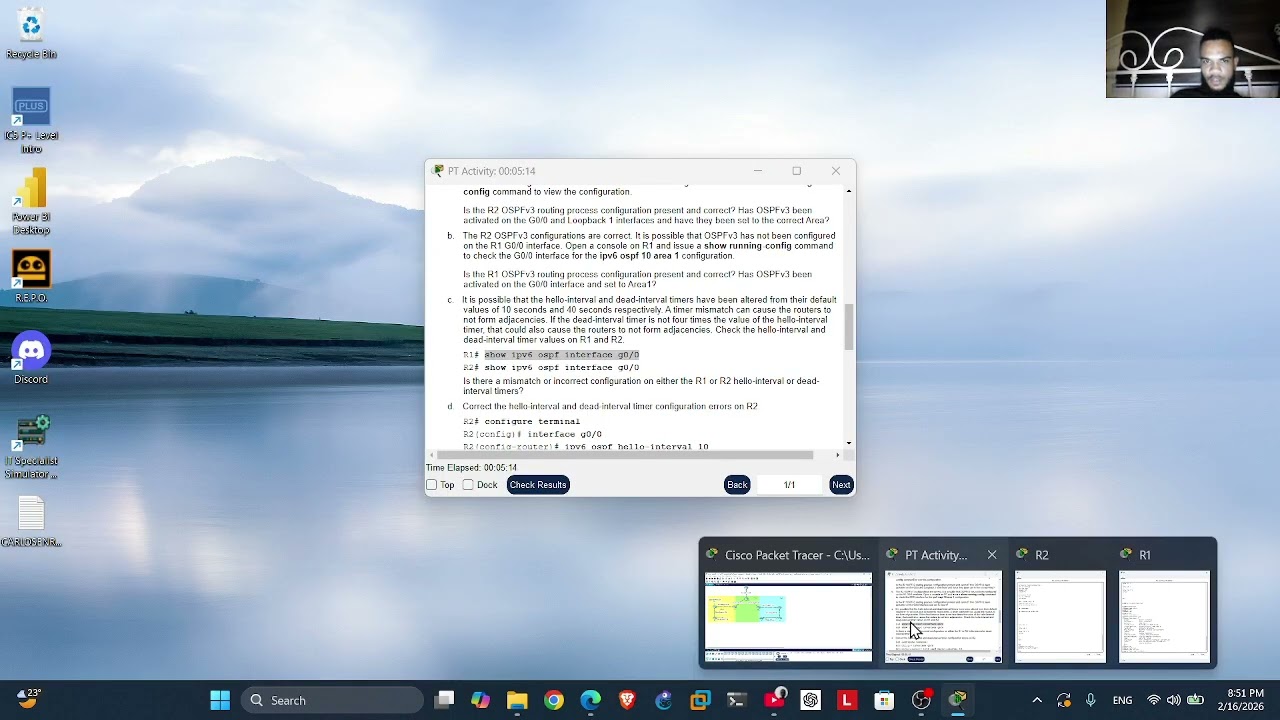Open the IC3 Level Intro desktop shortcut
Viewport: 1280px width, 720px height.
tap(31, 121)
